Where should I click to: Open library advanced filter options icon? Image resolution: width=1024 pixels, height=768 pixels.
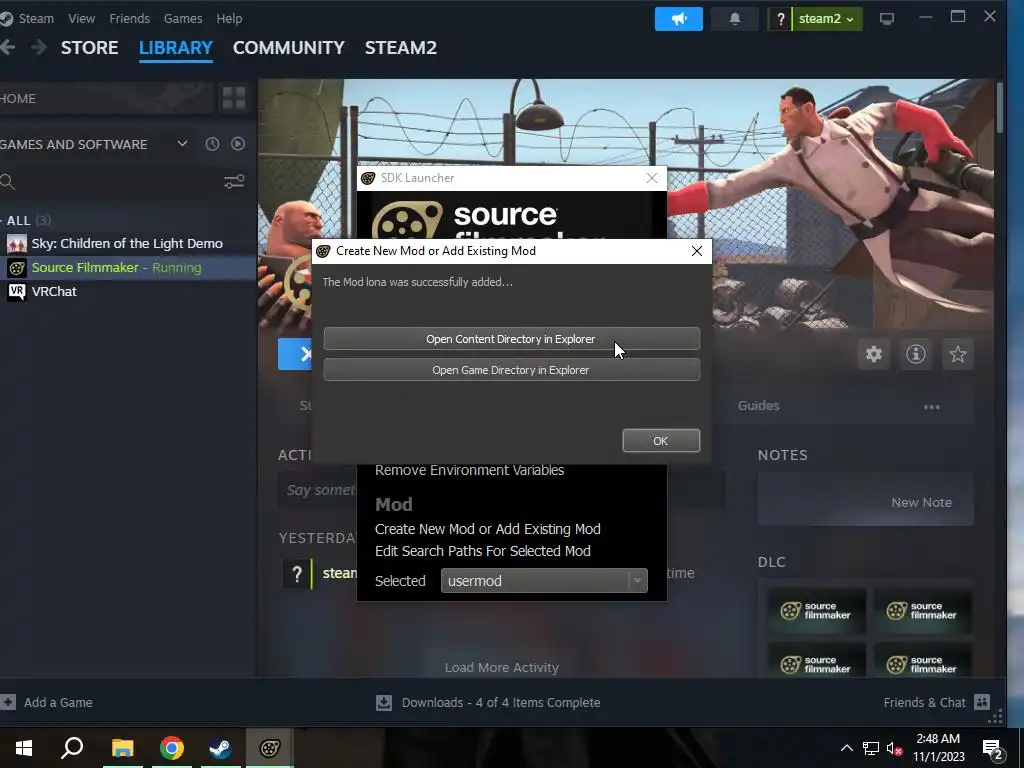click(x=234, y=182)
